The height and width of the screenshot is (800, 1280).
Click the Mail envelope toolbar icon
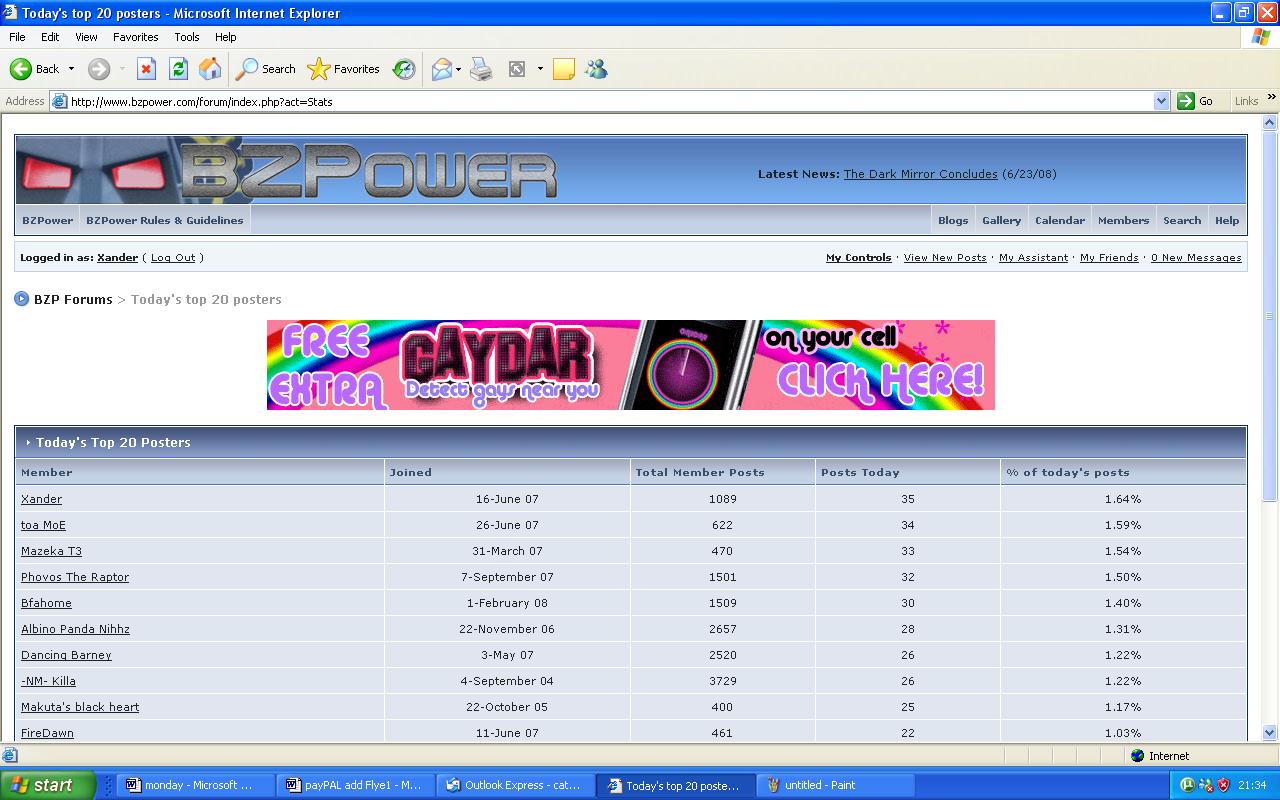click(441, 69)
